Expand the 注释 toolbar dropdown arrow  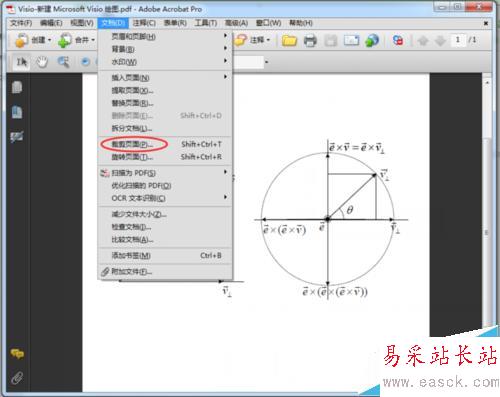tap(268, 40)
